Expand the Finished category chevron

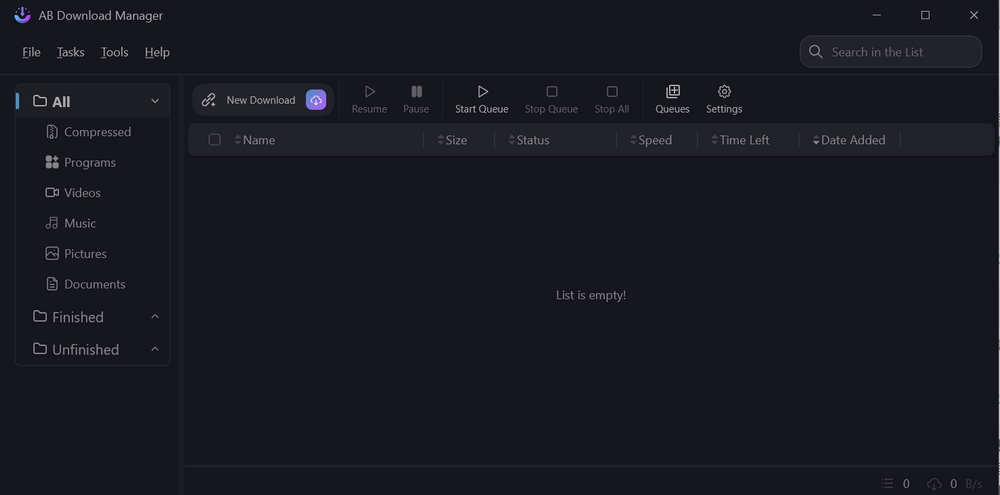[x=155, y=316]
